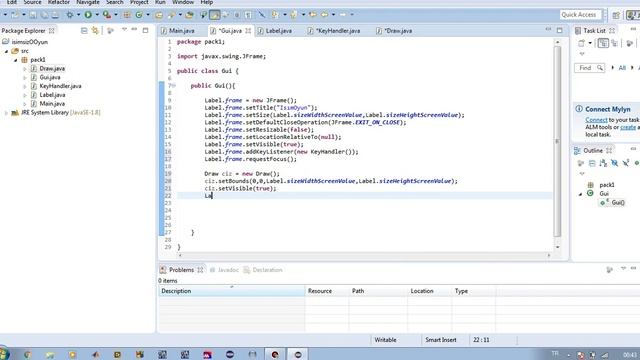Click Open Perspective icon
This screenshot has width=640, height=360.
pos(616,15)
